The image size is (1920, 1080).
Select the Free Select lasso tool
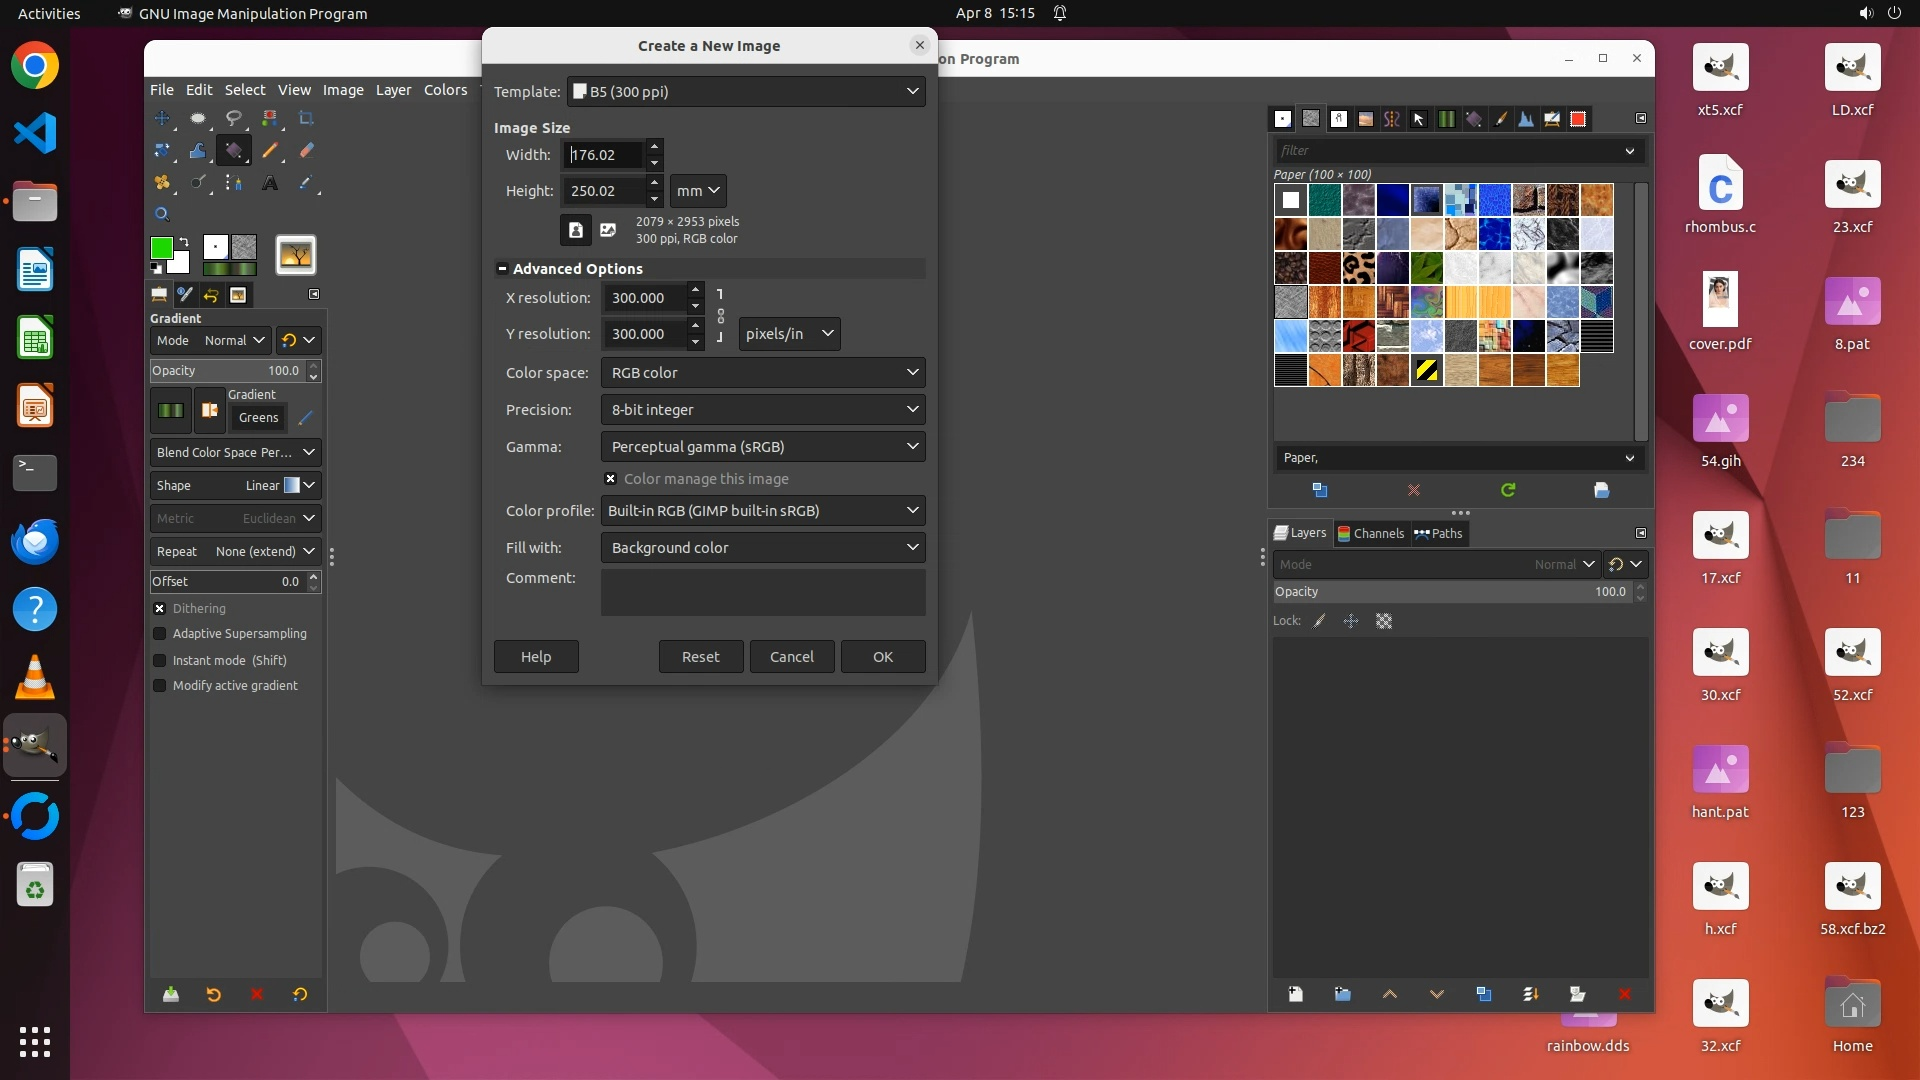[233, 118]
